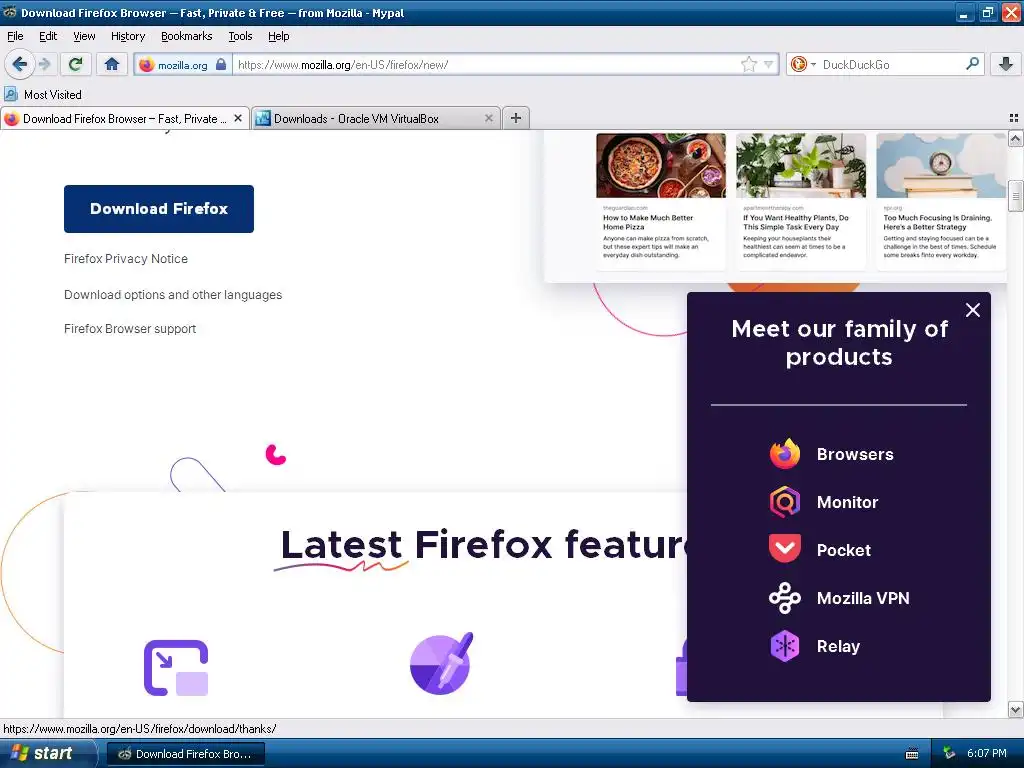Click the DuckDuckGo search field

pos(891,65)
